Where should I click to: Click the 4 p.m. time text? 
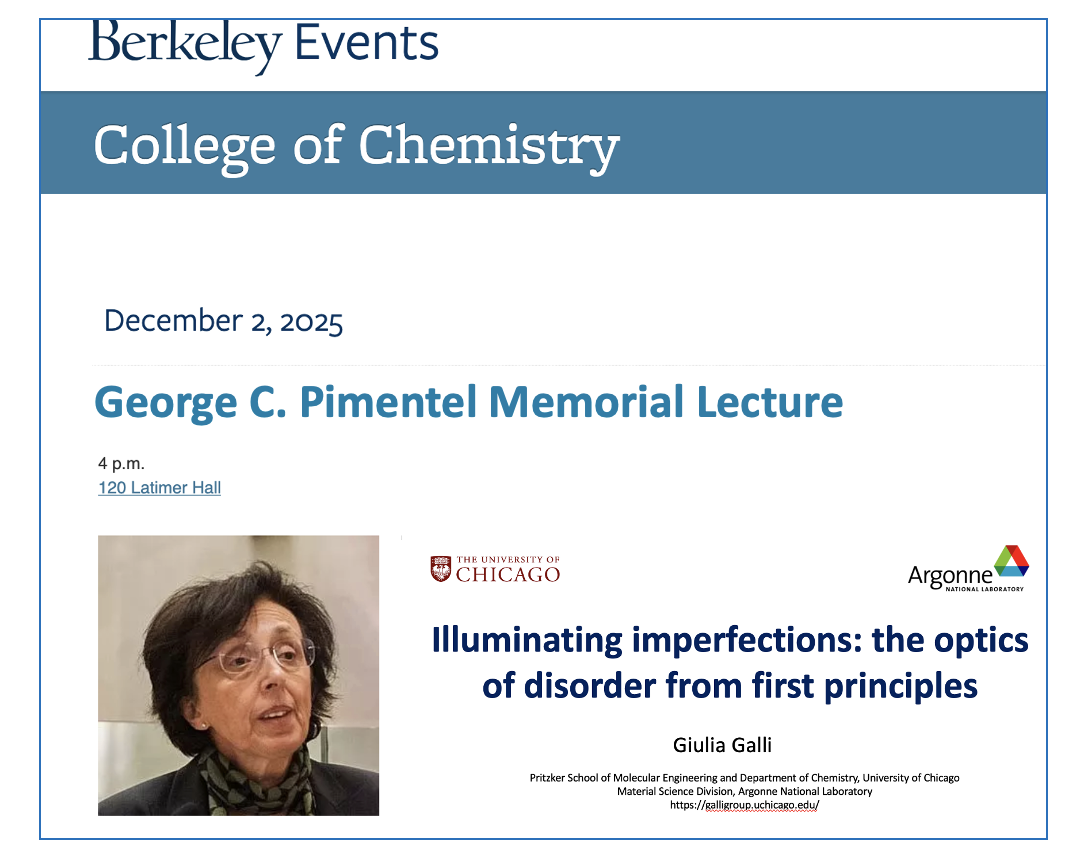tap(121, 464)
